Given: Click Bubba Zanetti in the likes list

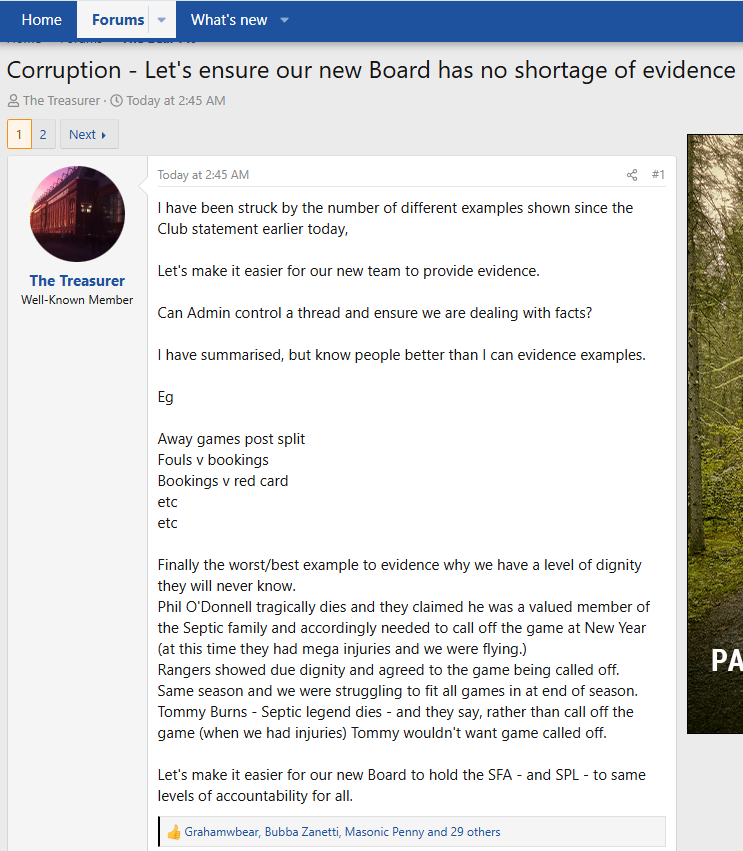Looking at the screenshot, I should tap(302, 832).
